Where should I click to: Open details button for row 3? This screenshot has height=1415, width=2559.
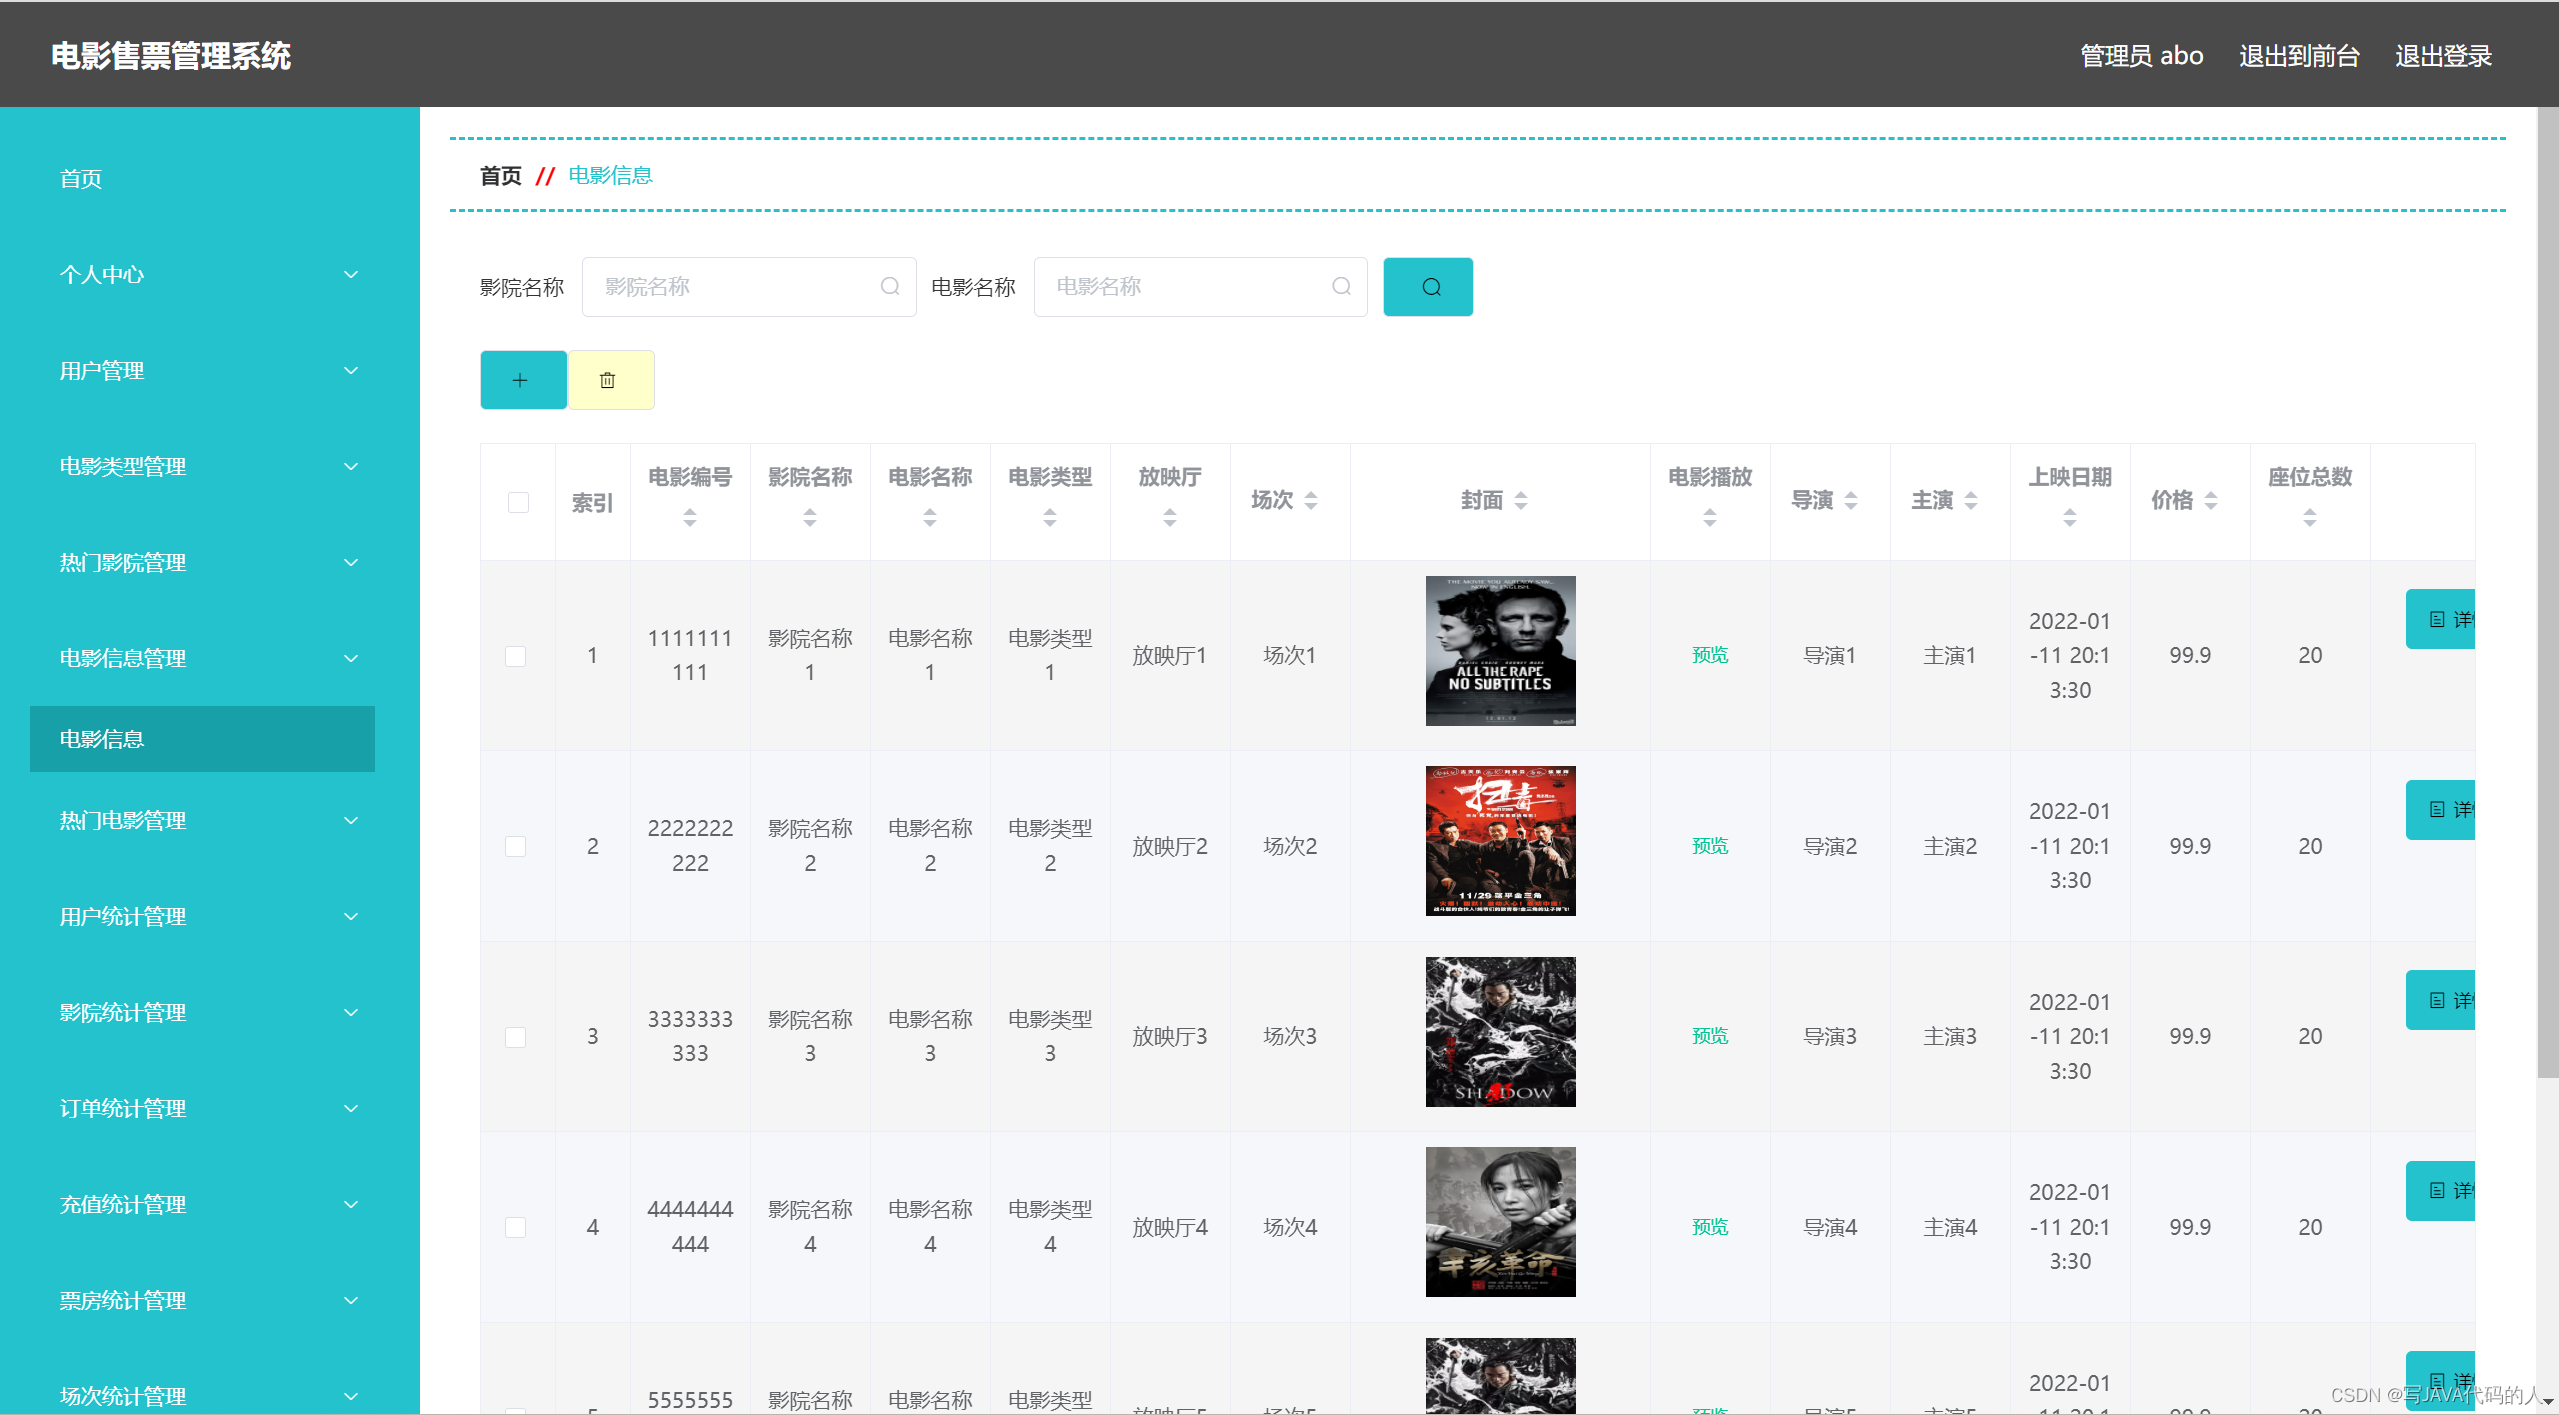[2440, 1000]
